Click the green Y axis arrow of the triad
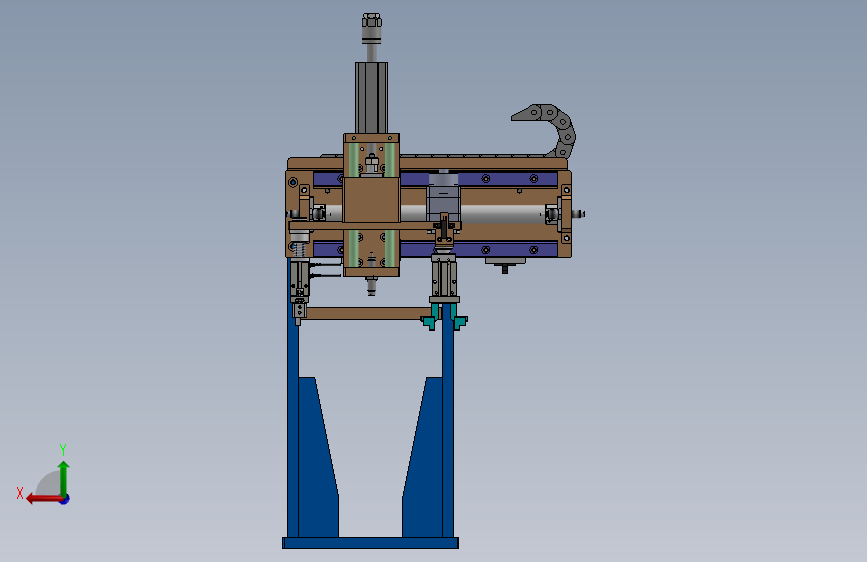The width and height of the screenshot is (867, 562). click(x=64, y=478)
